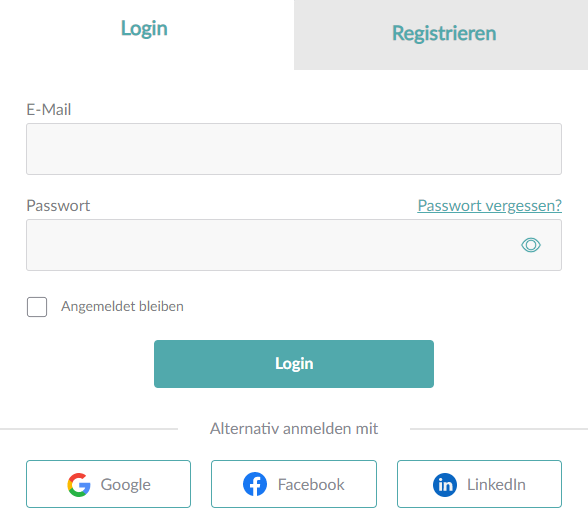The height and width of the screenshot is (523, 588).
Task: Click the E-Mail field label
Action: pos(49,109)
